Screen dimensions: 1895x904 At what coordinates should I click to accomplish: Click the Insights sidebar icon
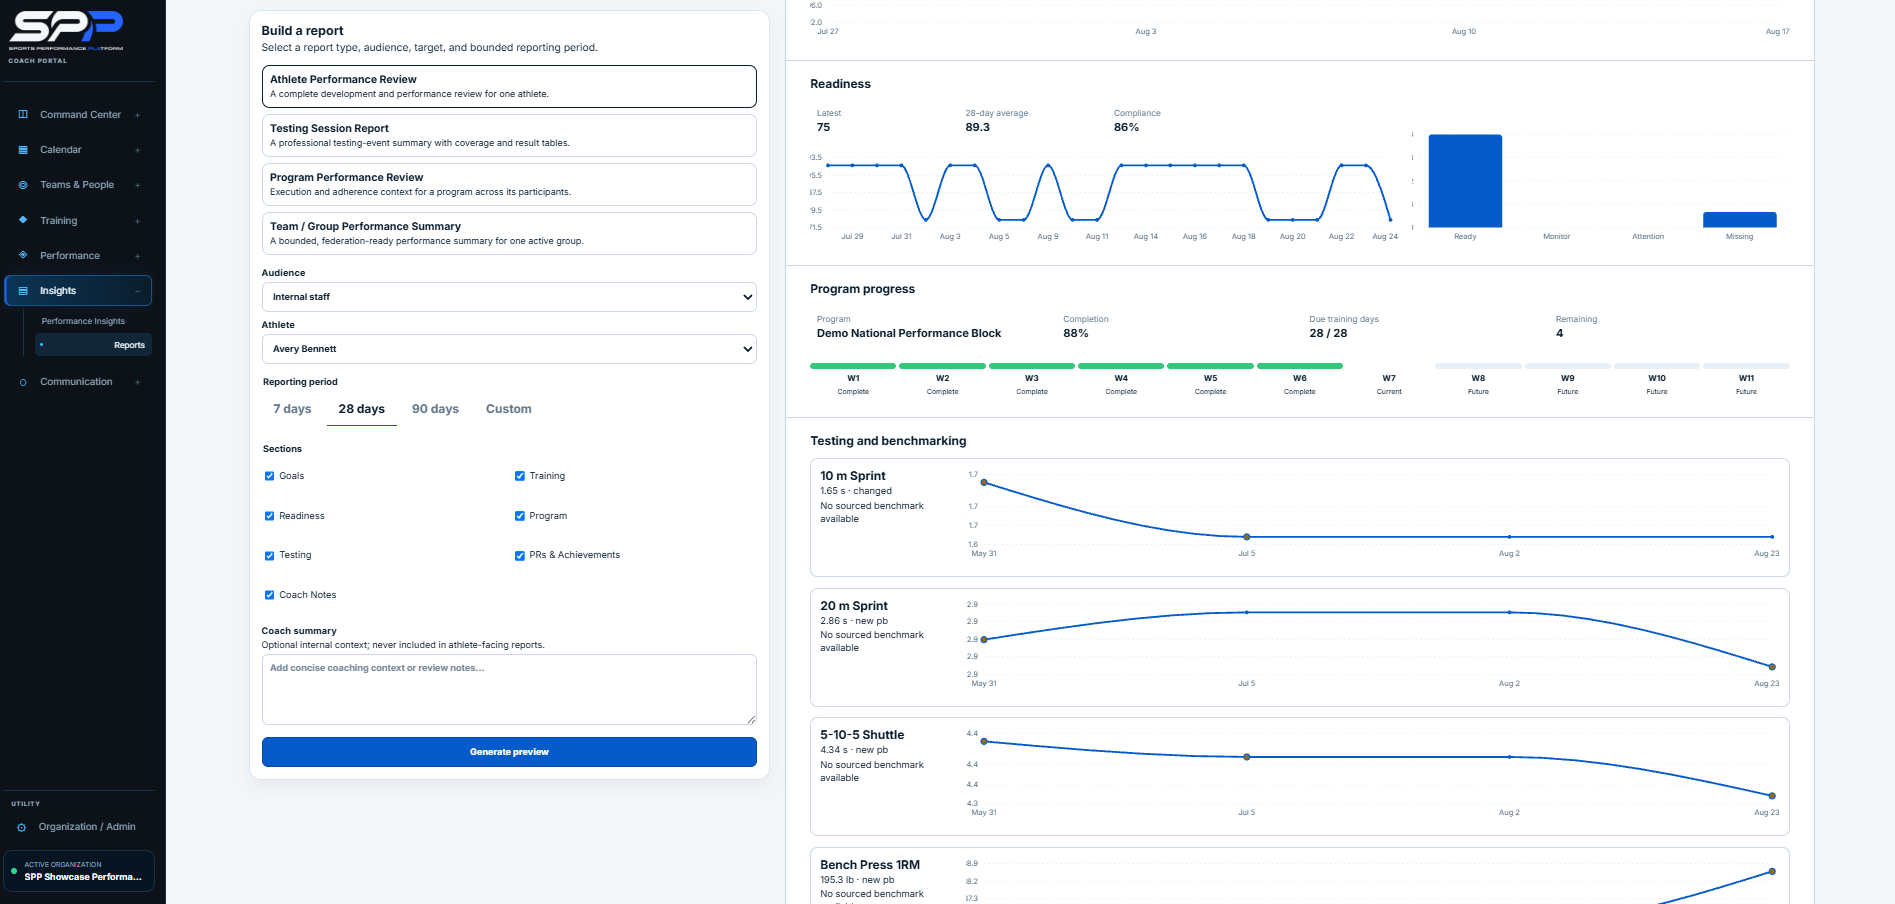point(23,291)
